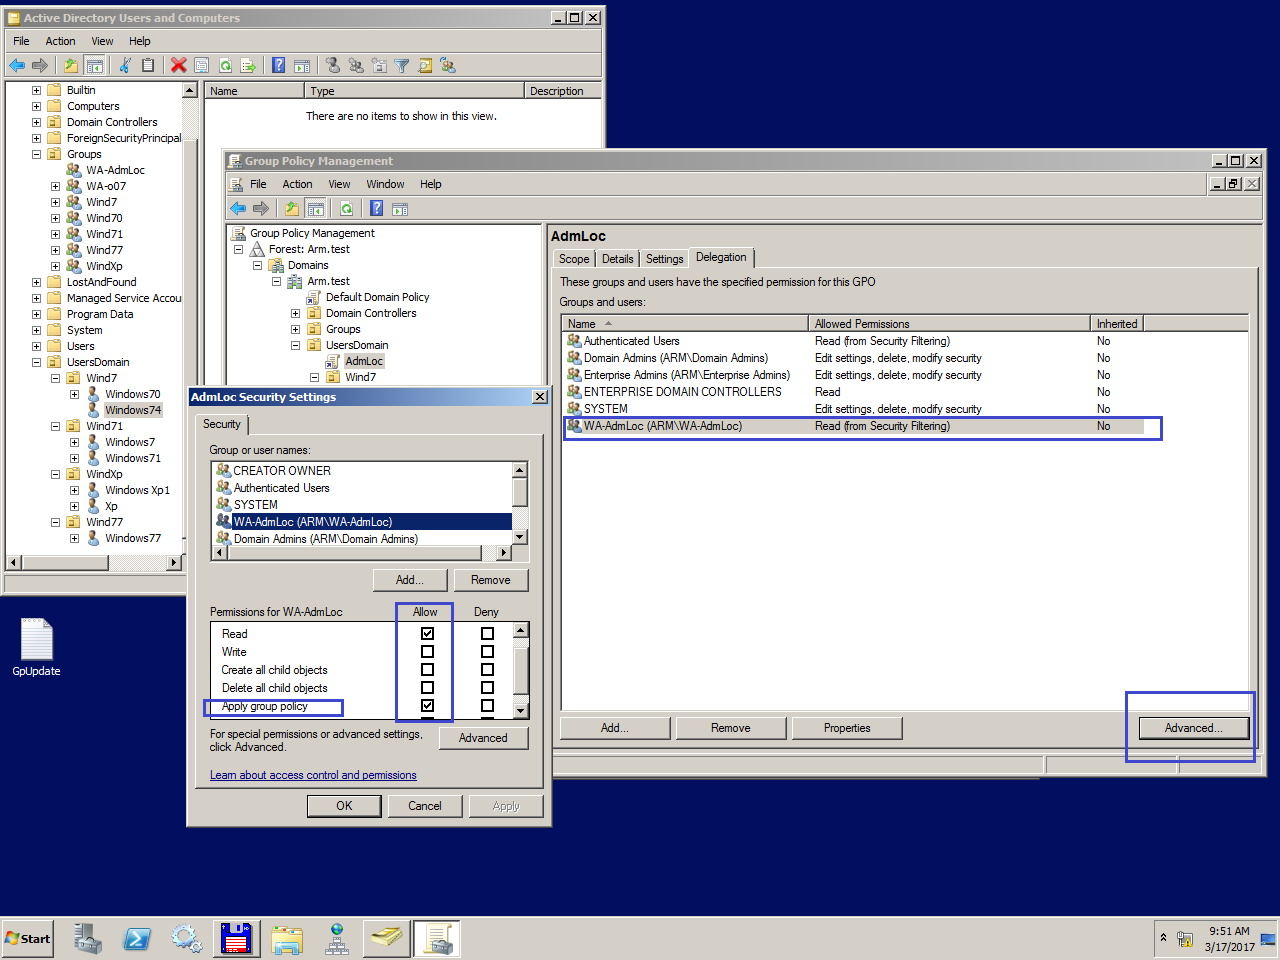Viewport: 1280px width, 960px height.
Task: Switch to the Settings tab
Action: pyautogui.click(x=664, y=258)
